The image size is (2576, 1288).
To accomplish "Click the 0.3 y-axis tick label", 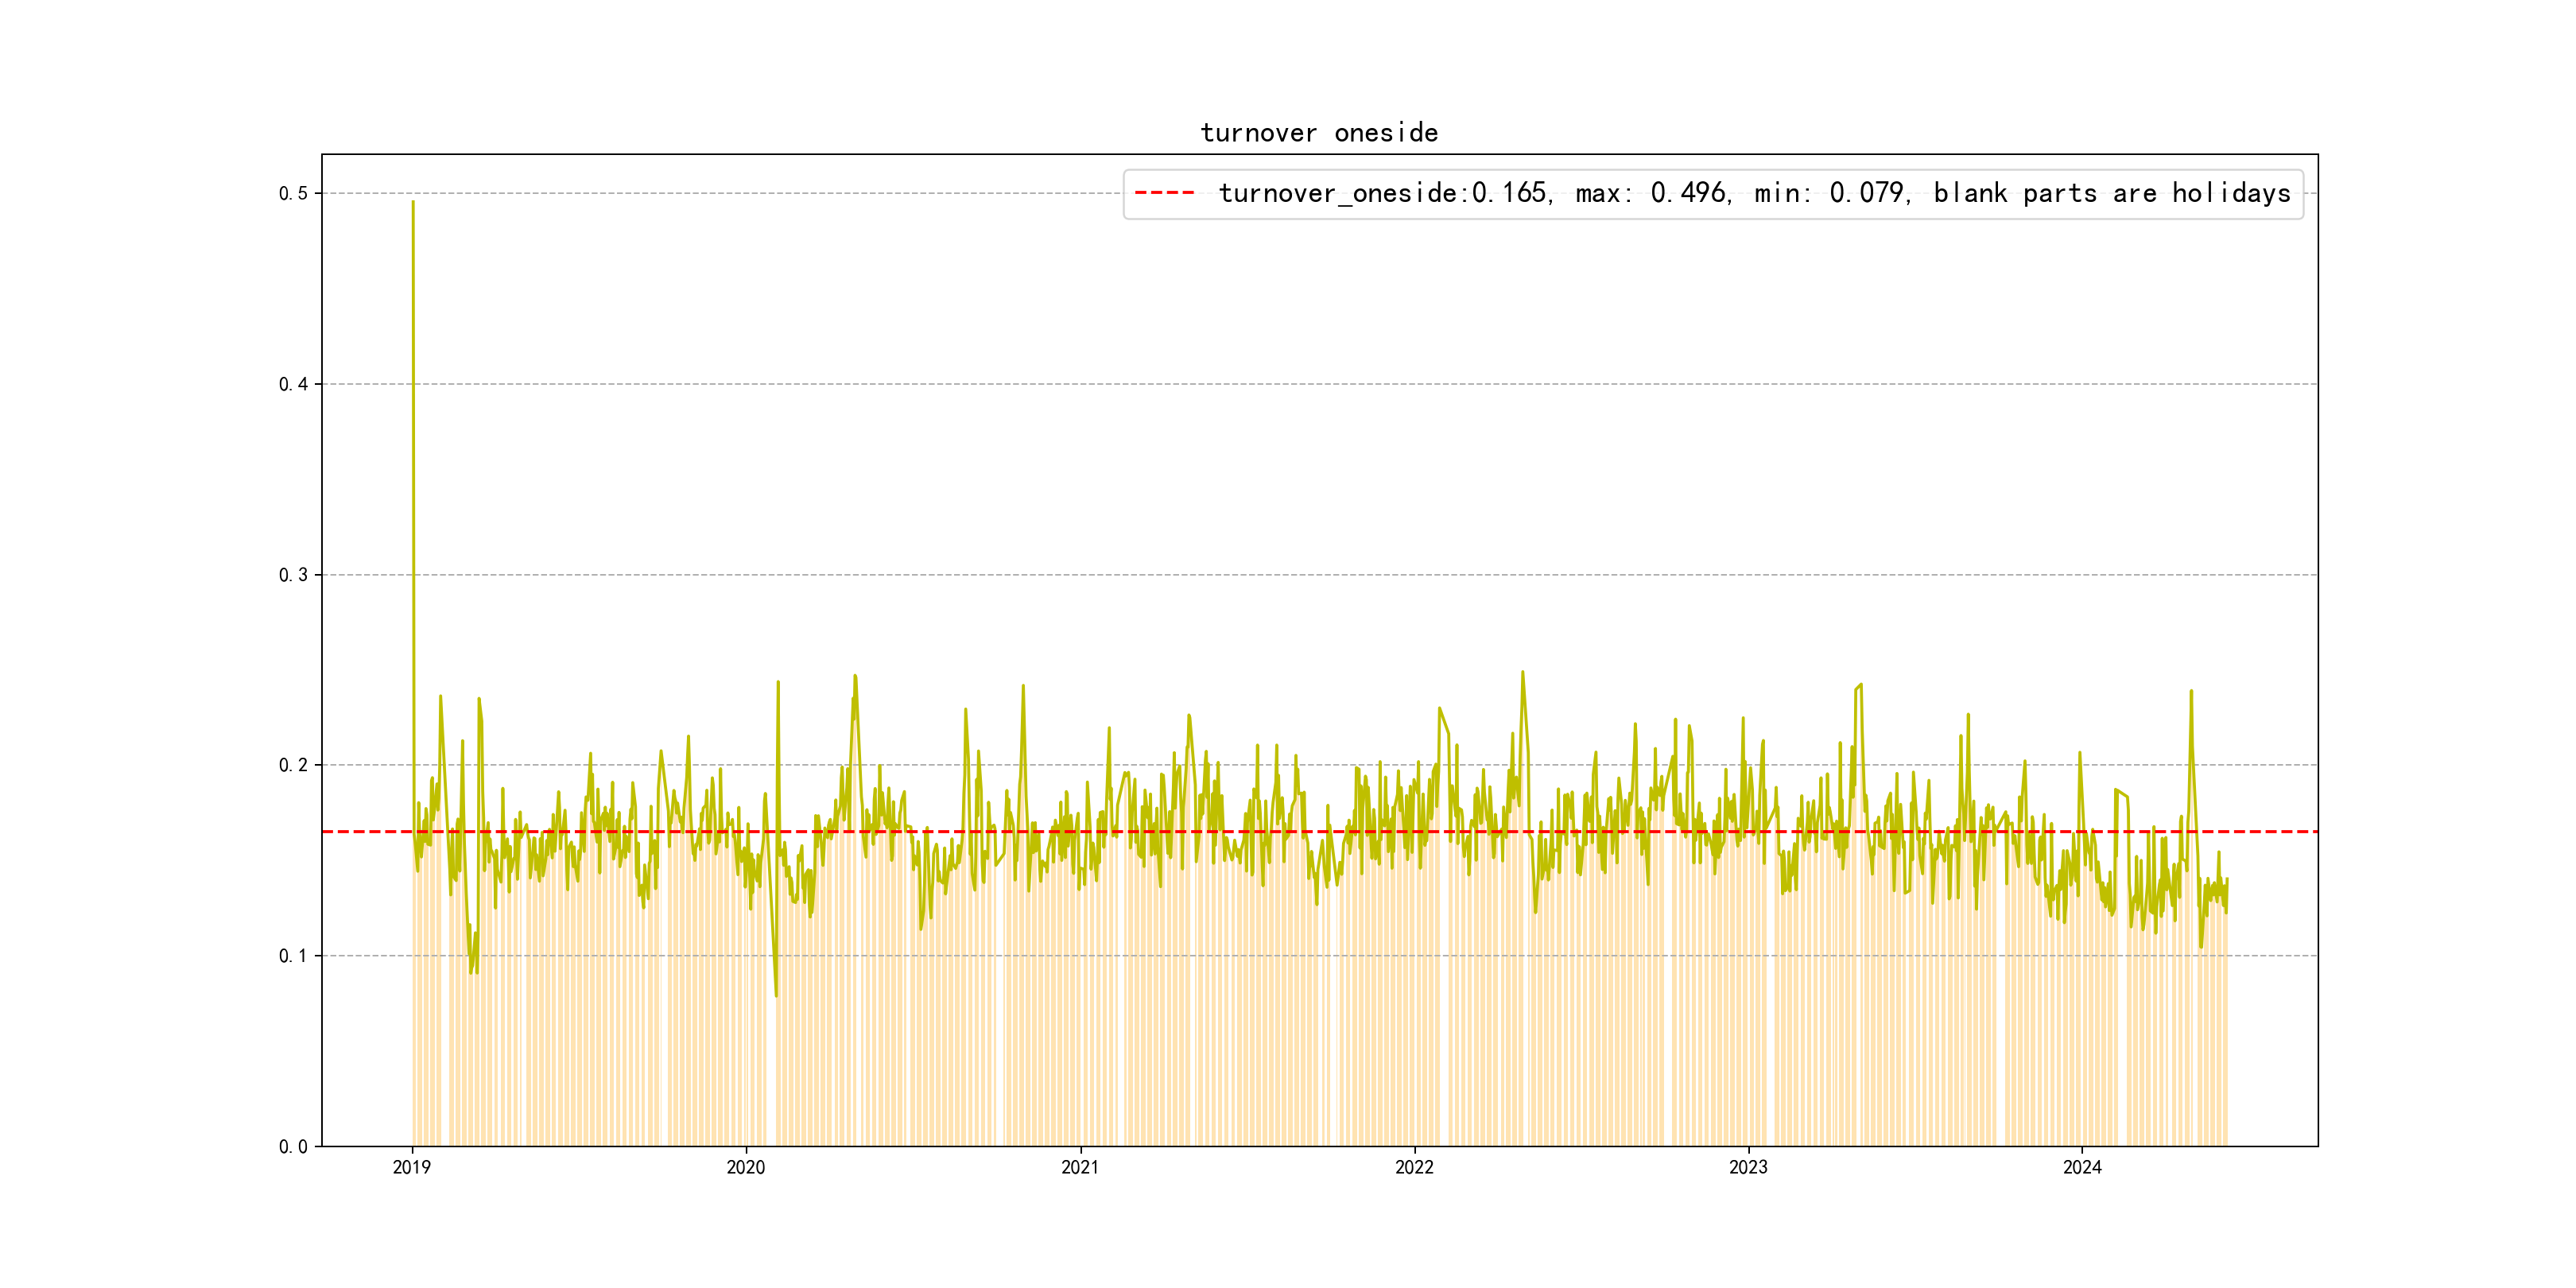I will click(293, 575).
